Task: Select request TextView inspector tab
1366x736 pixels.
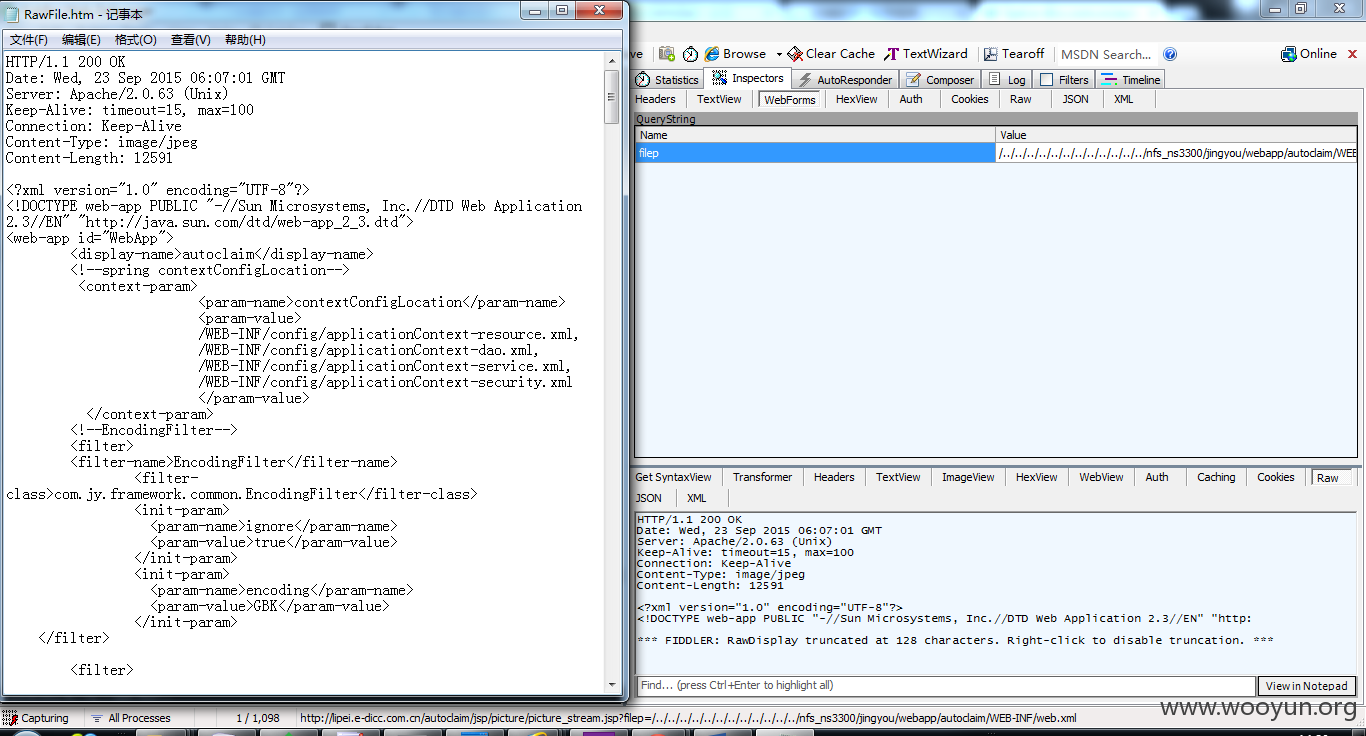Action: click(719, 99)
